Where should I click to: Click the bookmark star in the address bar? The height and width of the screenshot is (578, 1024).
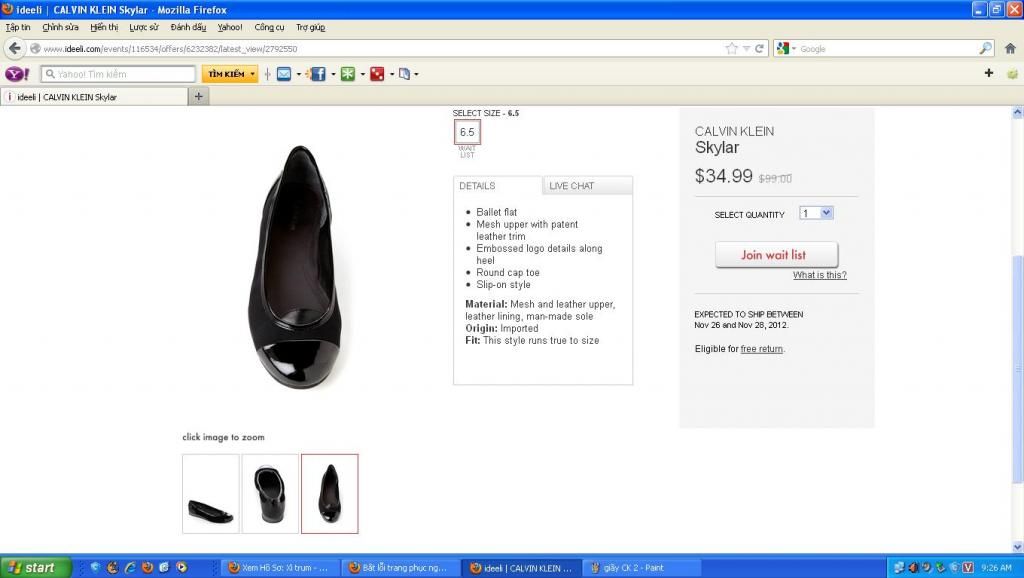click(x=731, y=48)
